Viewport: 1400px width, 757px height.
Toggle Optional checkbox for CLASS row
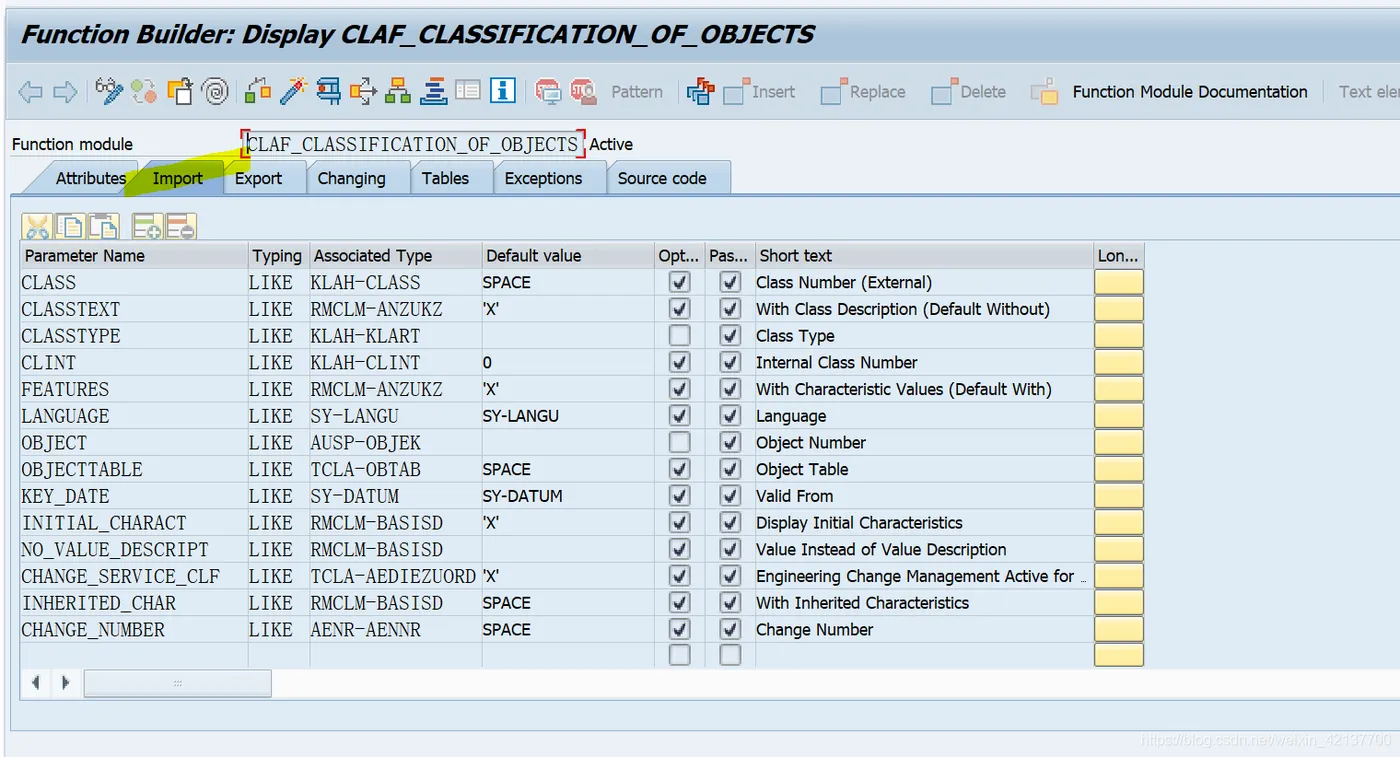coord(680,282)
